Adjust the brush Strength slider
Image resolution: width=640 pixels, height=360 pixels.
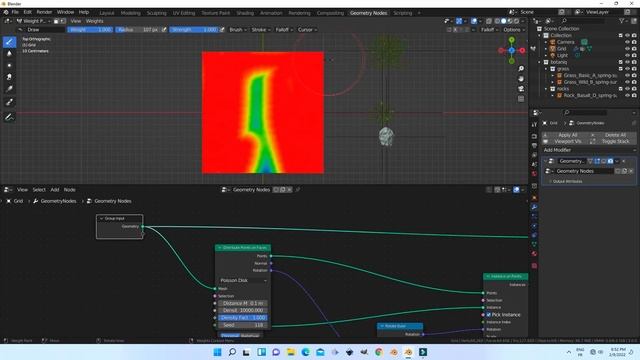(x=194, y=29)
